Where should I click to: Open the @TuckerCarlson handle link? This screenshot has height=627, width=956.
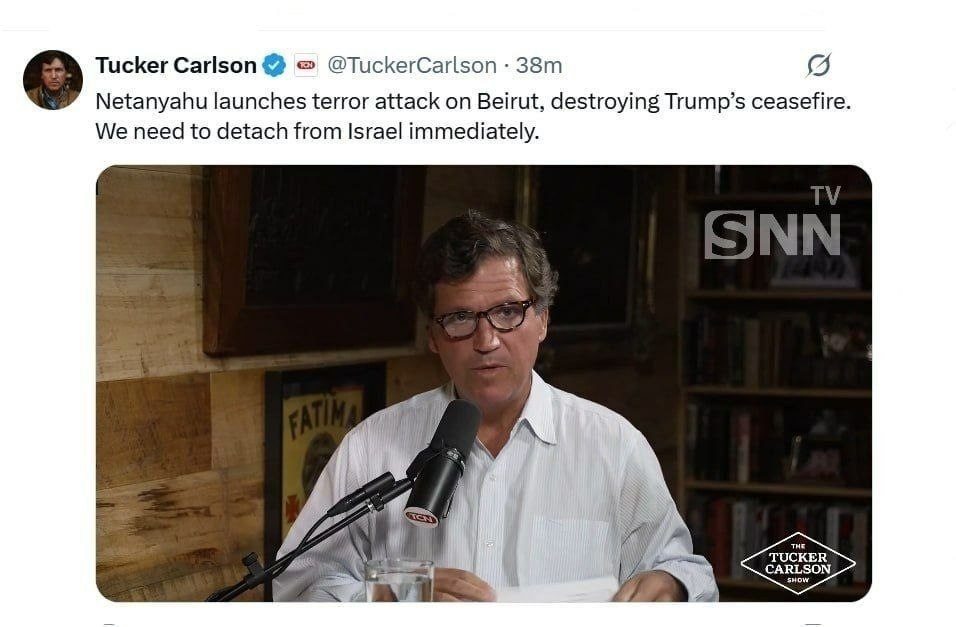(x=412, y=66)
